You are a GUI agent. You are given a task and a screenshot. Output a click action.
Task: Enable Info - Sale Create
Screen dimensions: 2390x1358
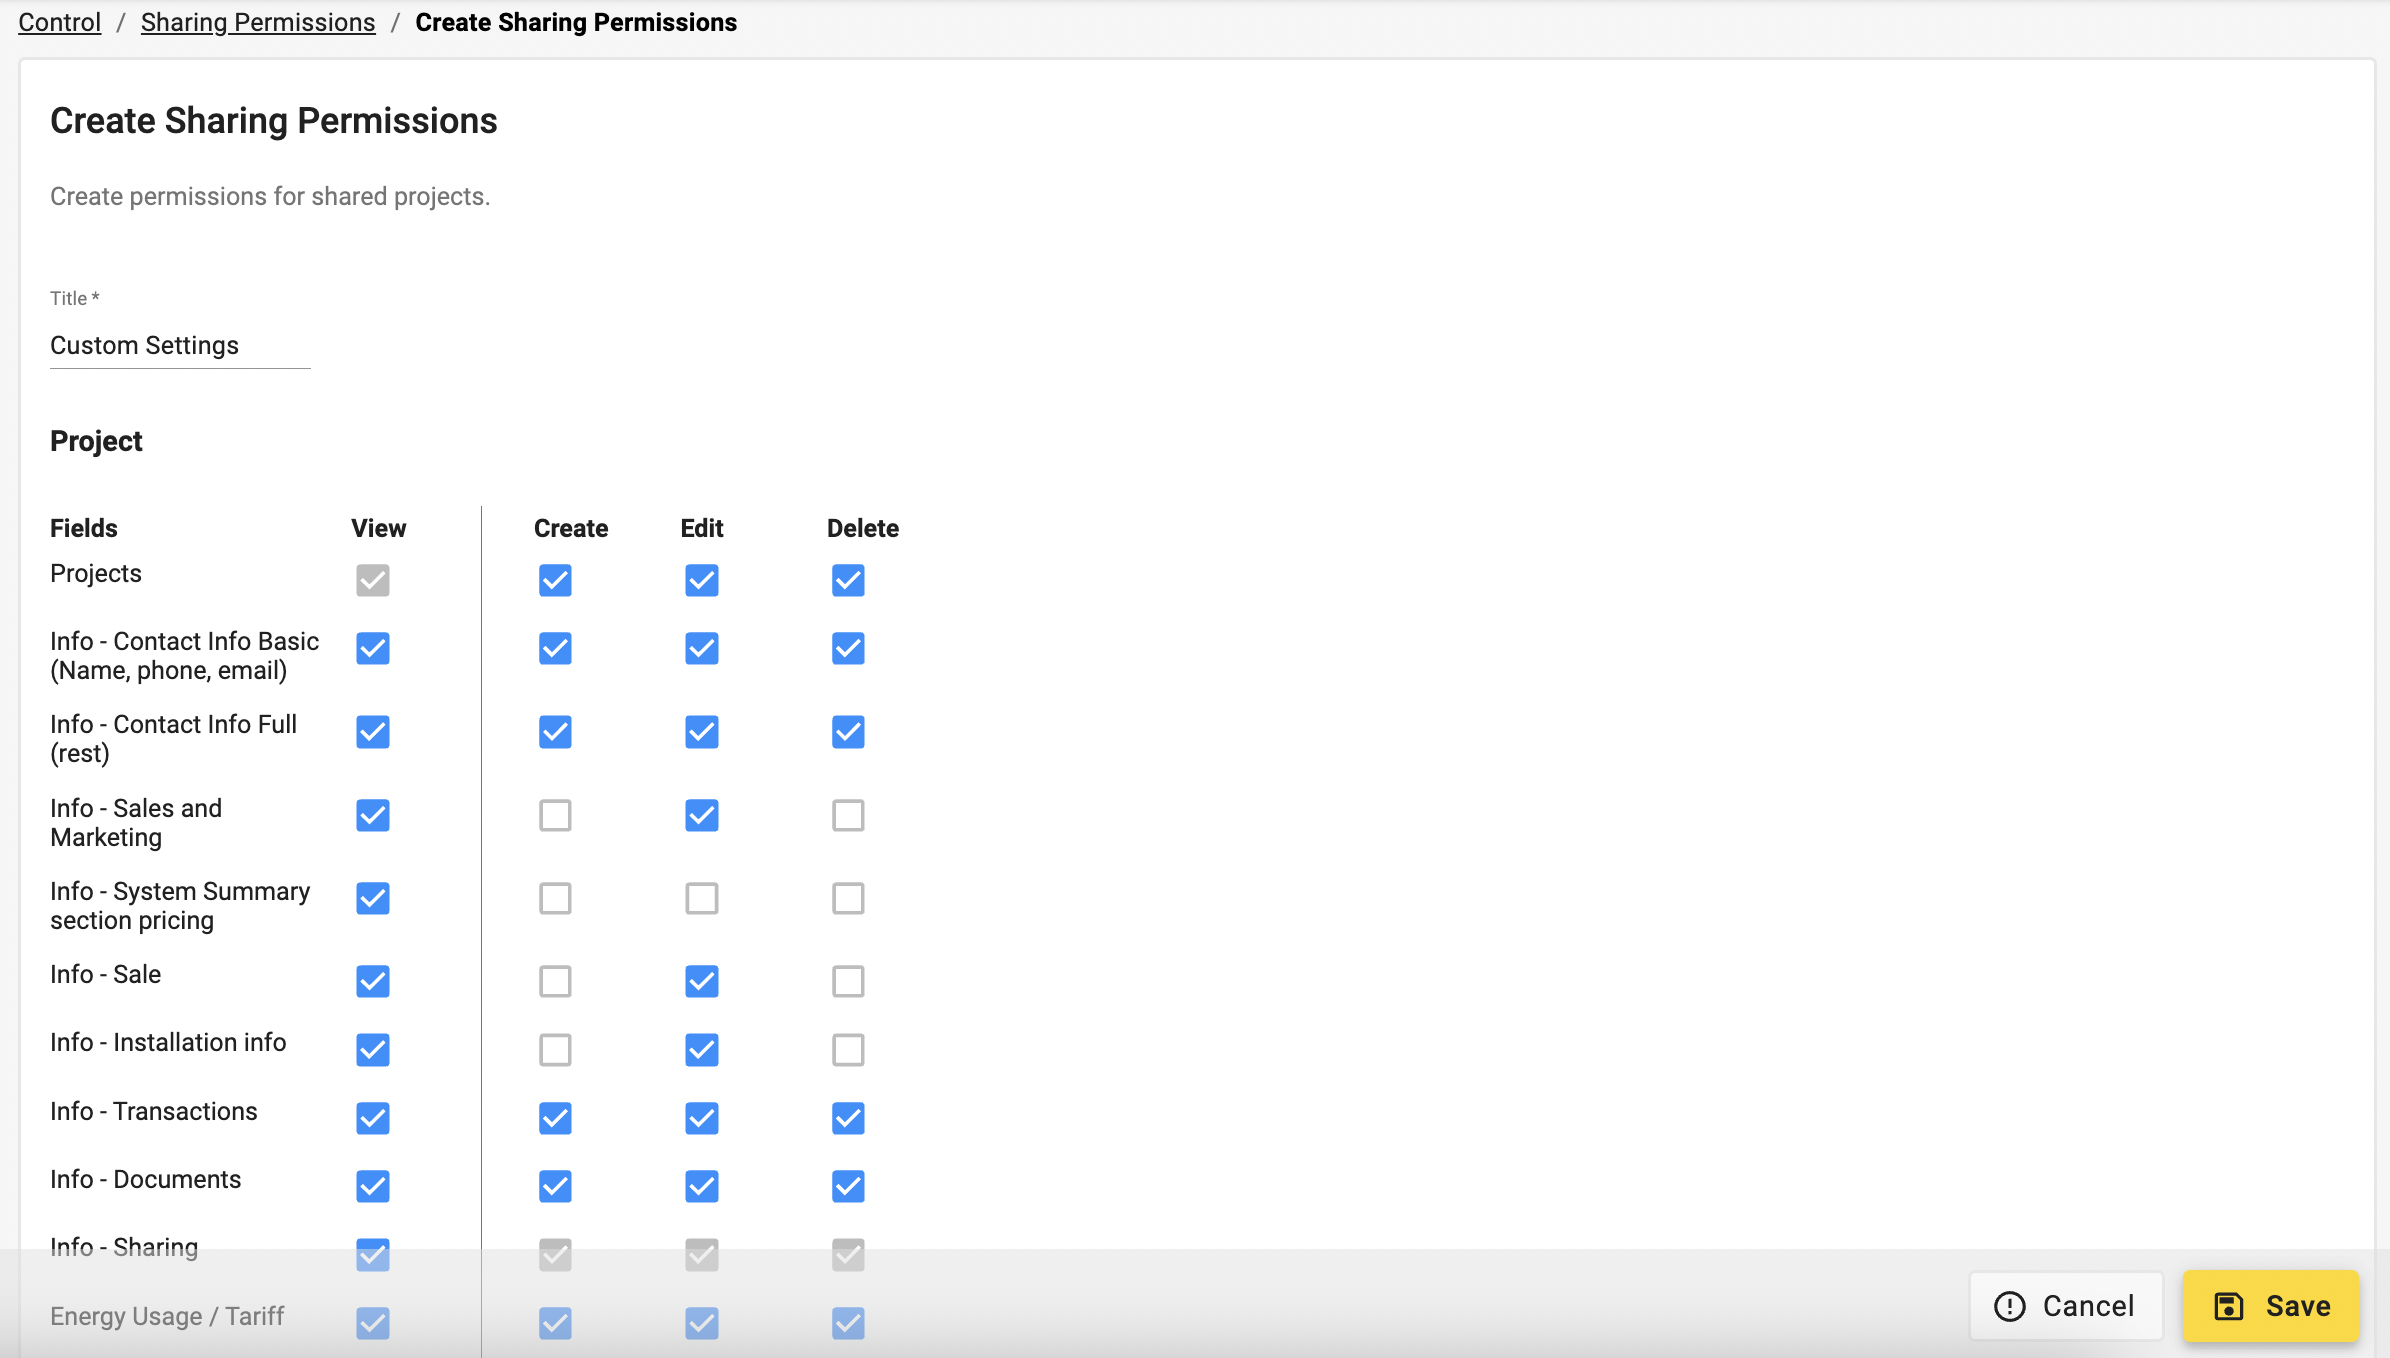555,981
